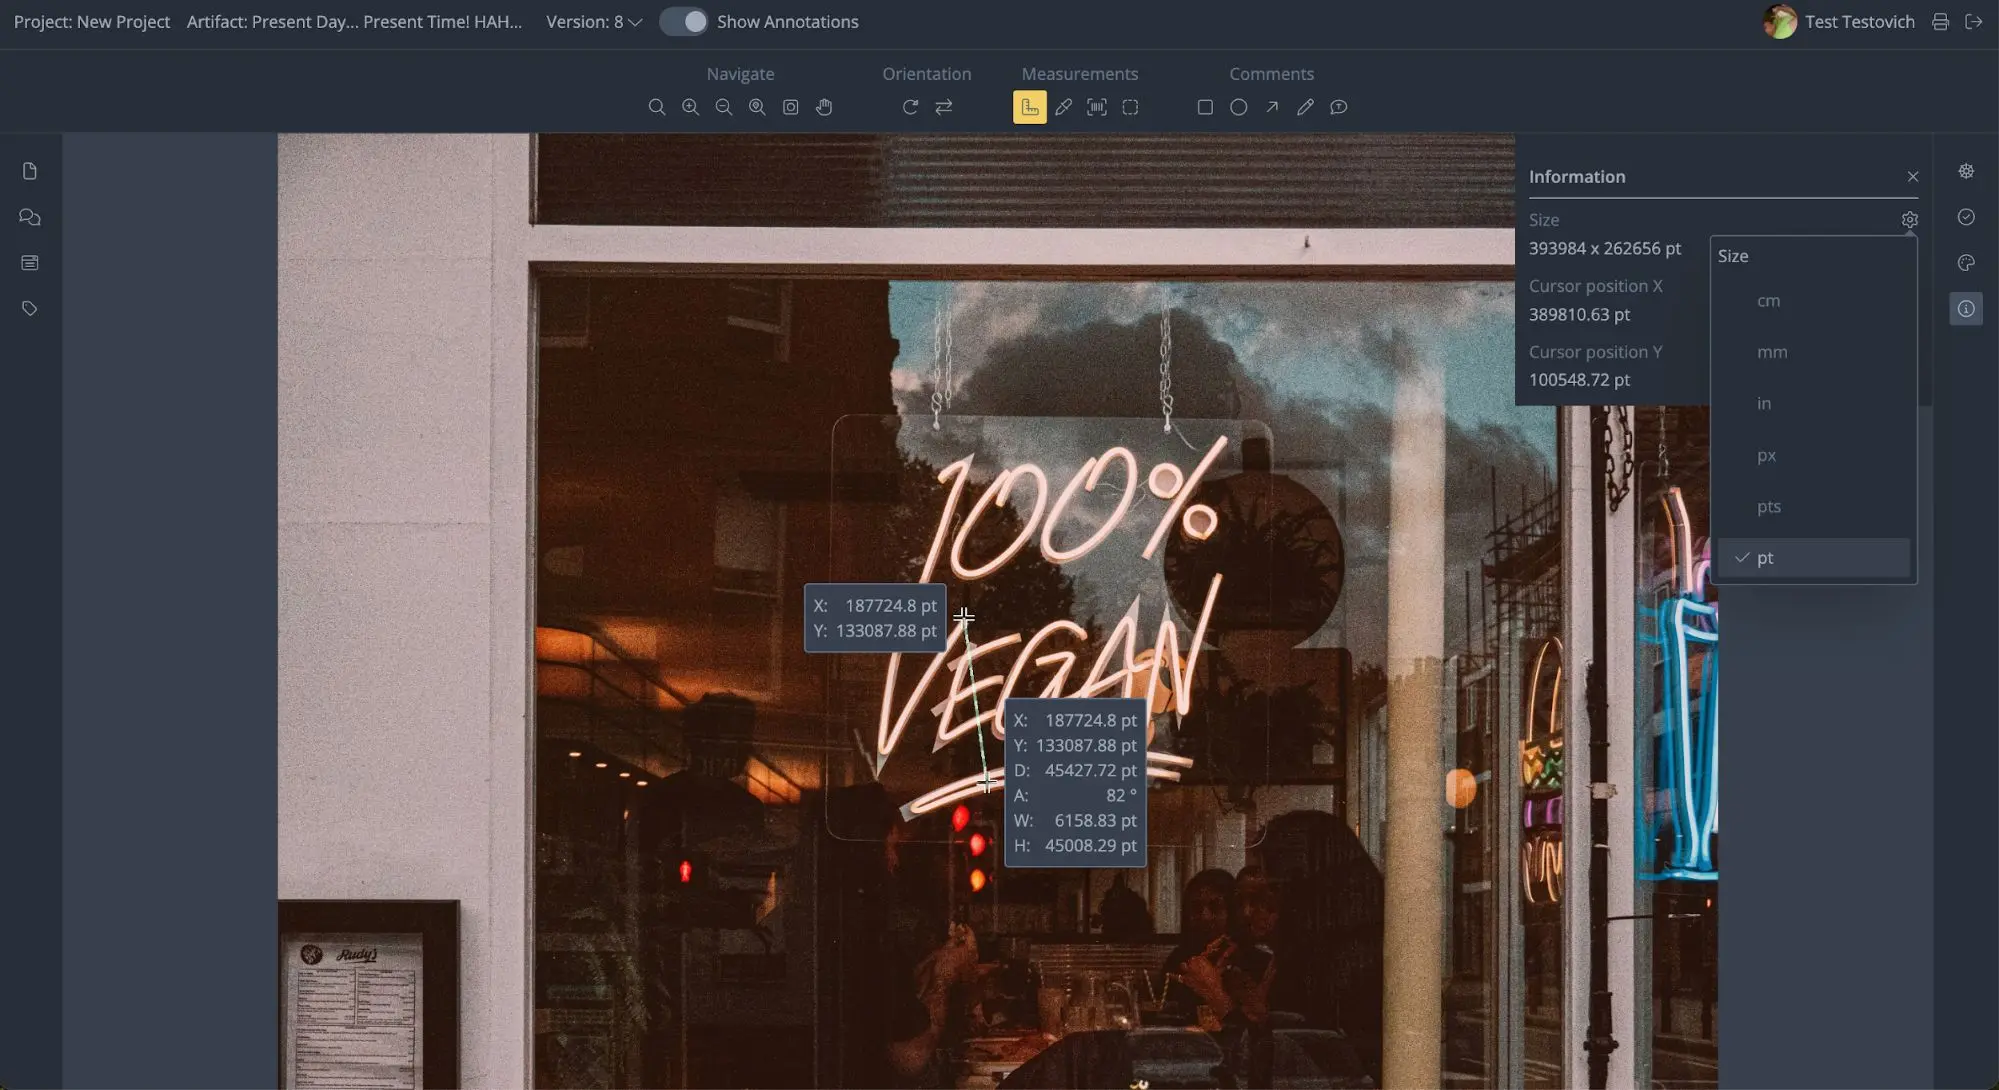Open the color palette panel
Screen dimensions: 1999x1090
pos(1966,263)
